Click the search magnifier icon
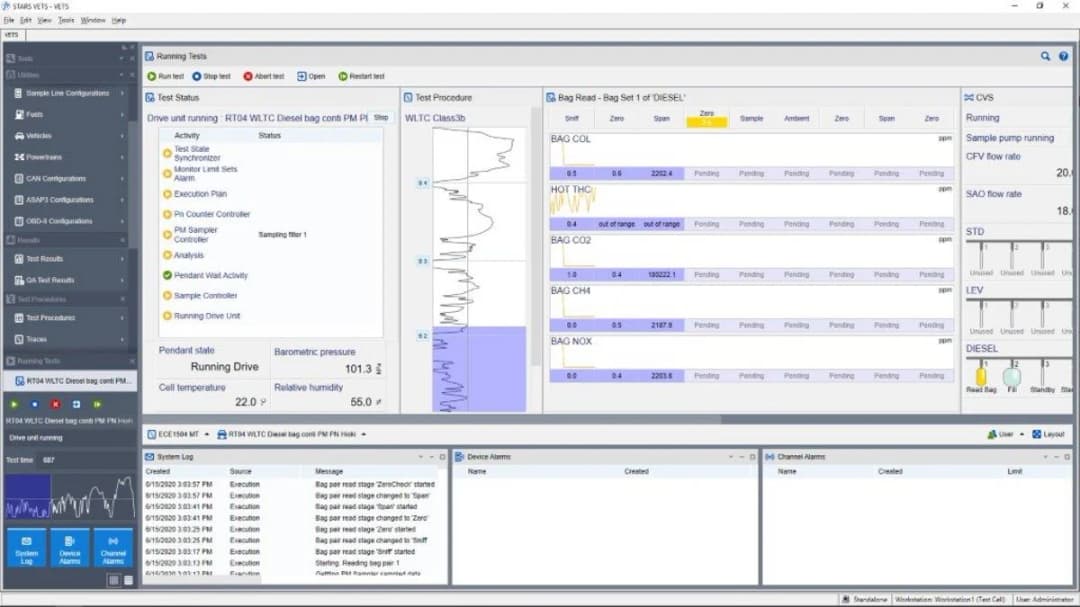The height and width of the screenshot is (607, 1080). point(1045,56)
